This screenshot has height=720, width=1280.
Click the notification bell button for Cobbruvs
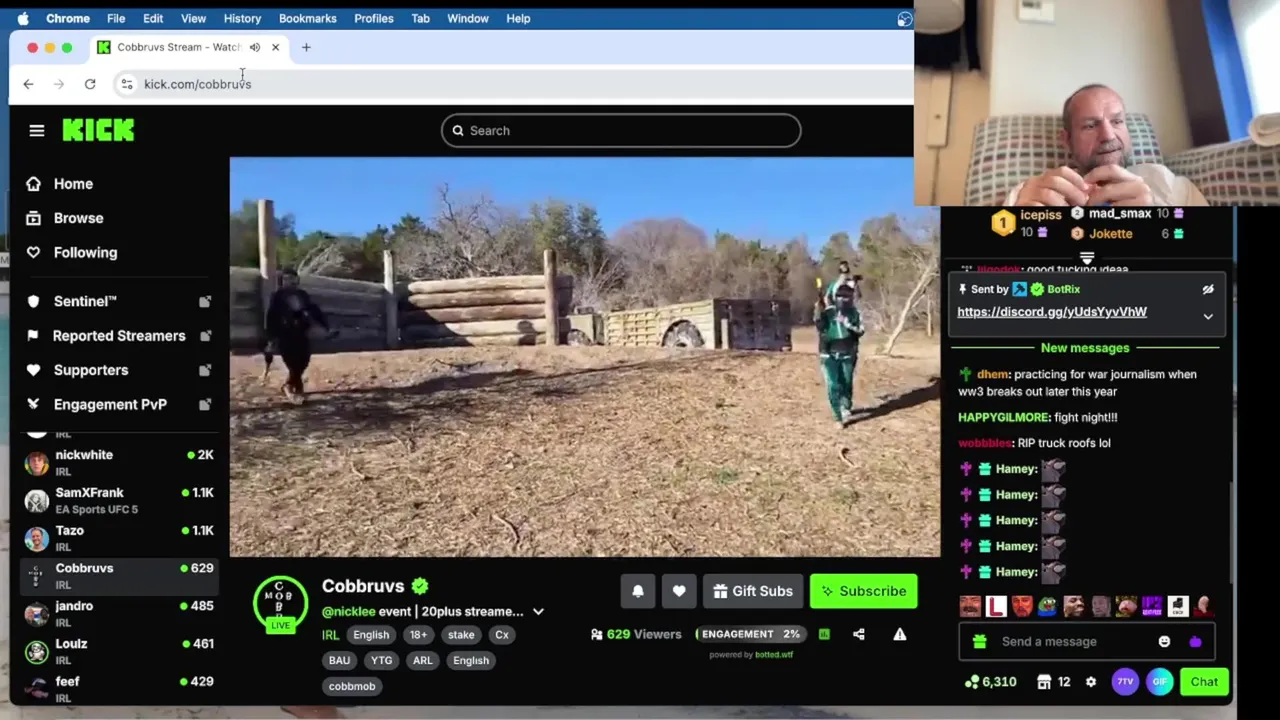[x=638, y=591]
